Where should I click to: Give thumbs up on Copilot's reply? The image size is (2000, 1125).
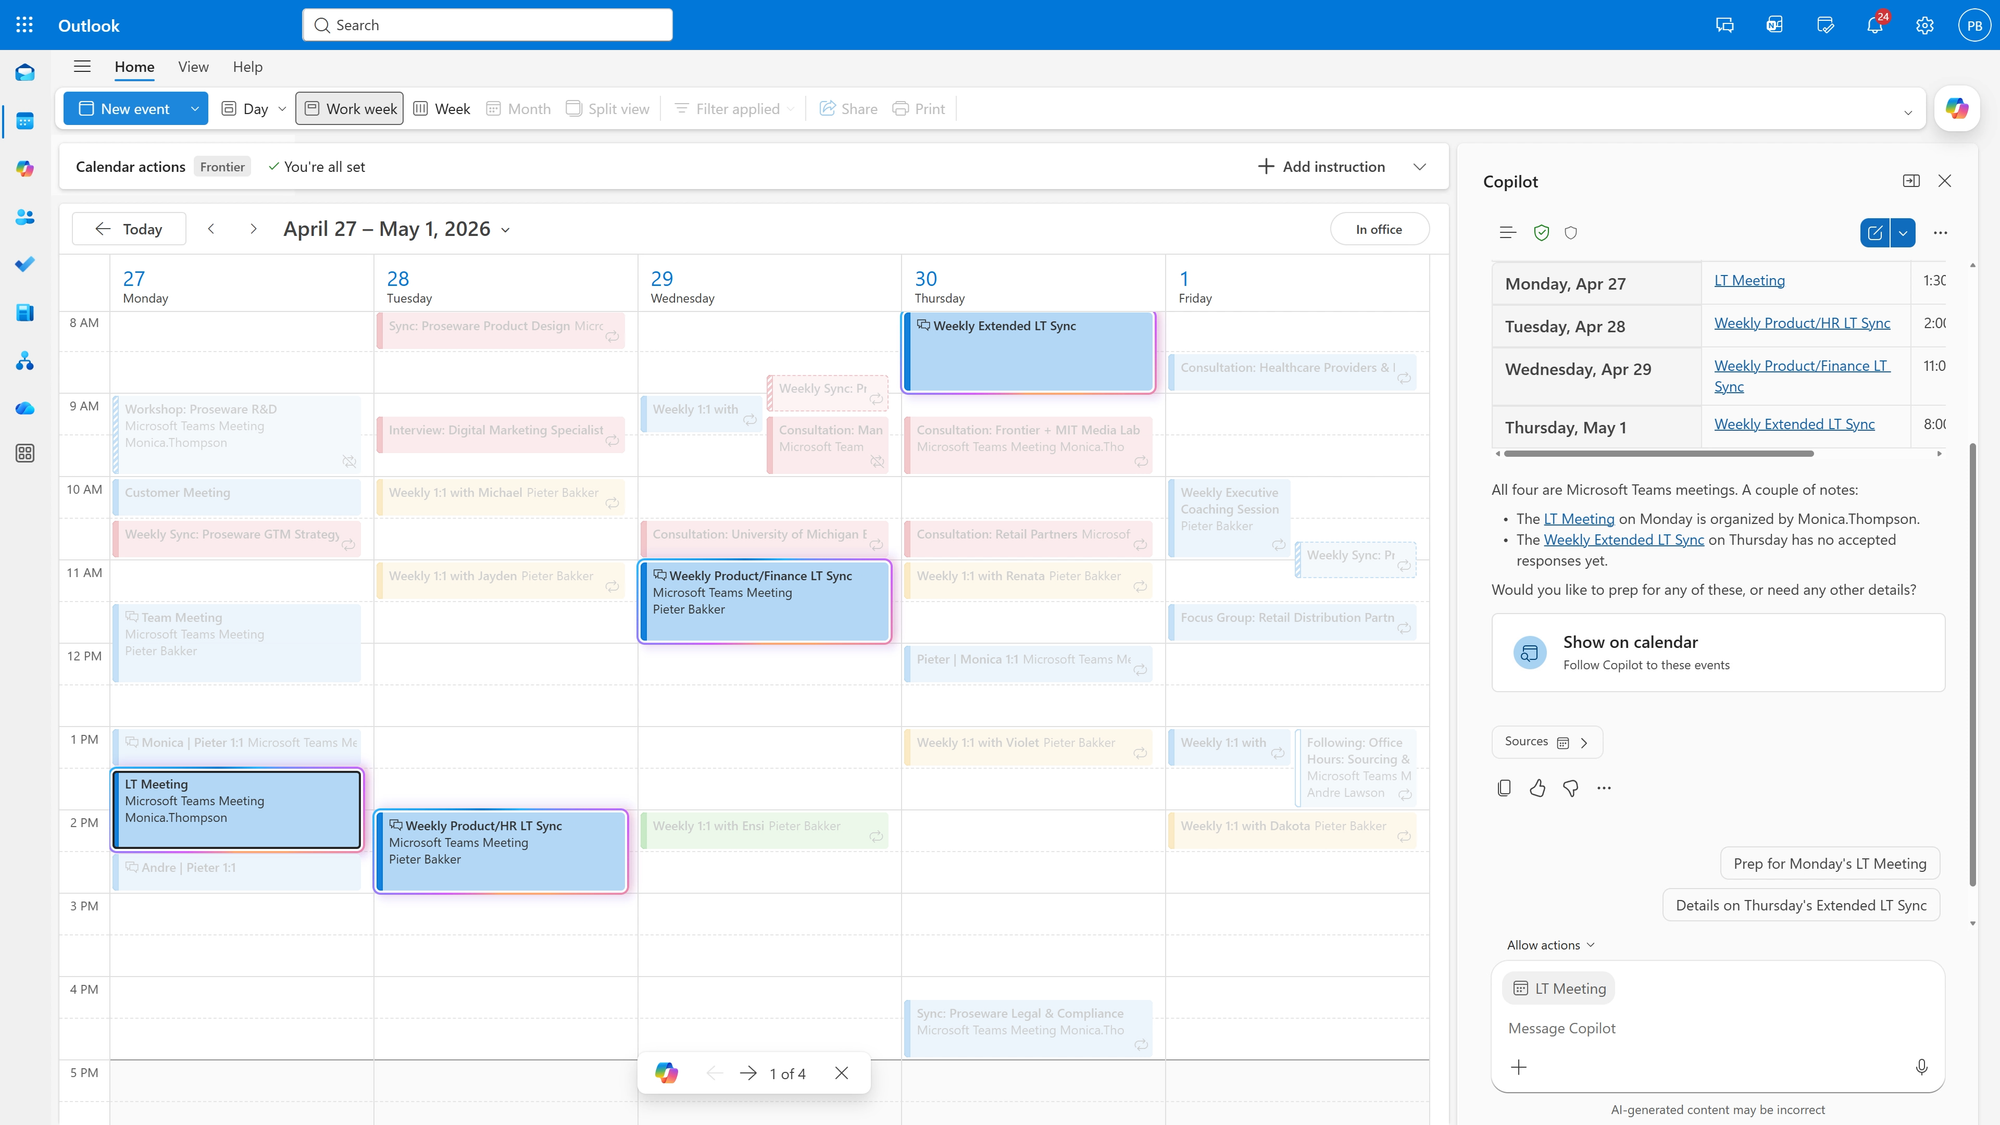(1537, 788)
